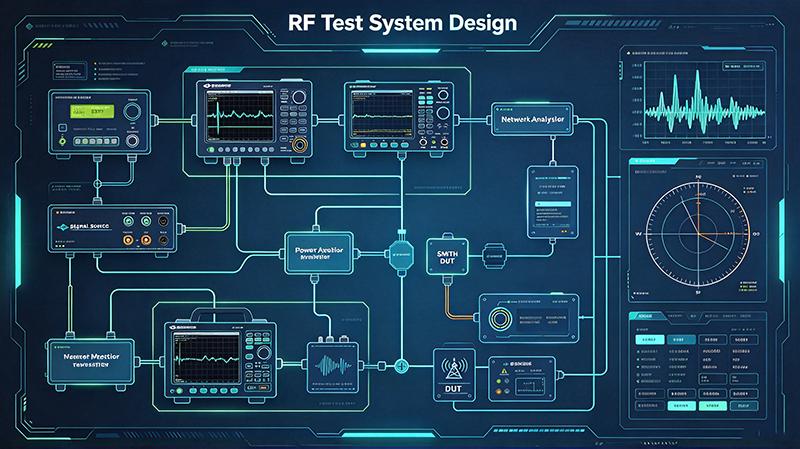
Task: Click the plus junction node left of DUT
Action: point(402,366)
